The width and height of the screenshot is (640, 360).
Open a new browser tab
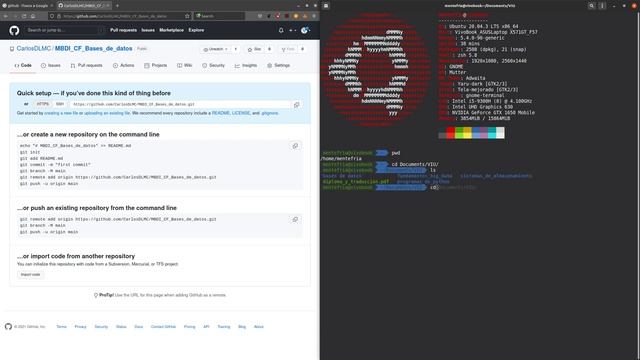click(x=117, y=6)
